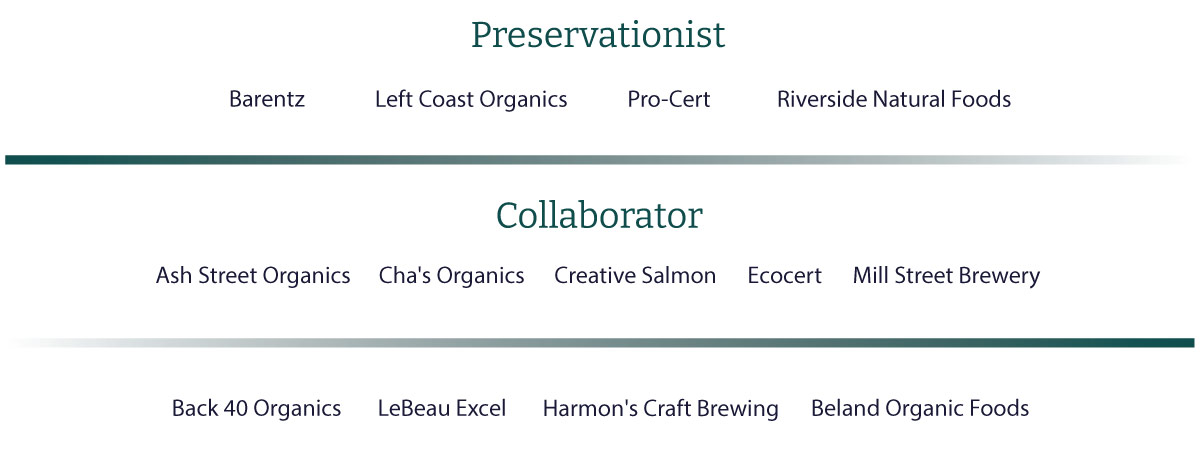Click the Creative Salmon name
Viewport: 1200px width, 474px height.
click(635, 275)
